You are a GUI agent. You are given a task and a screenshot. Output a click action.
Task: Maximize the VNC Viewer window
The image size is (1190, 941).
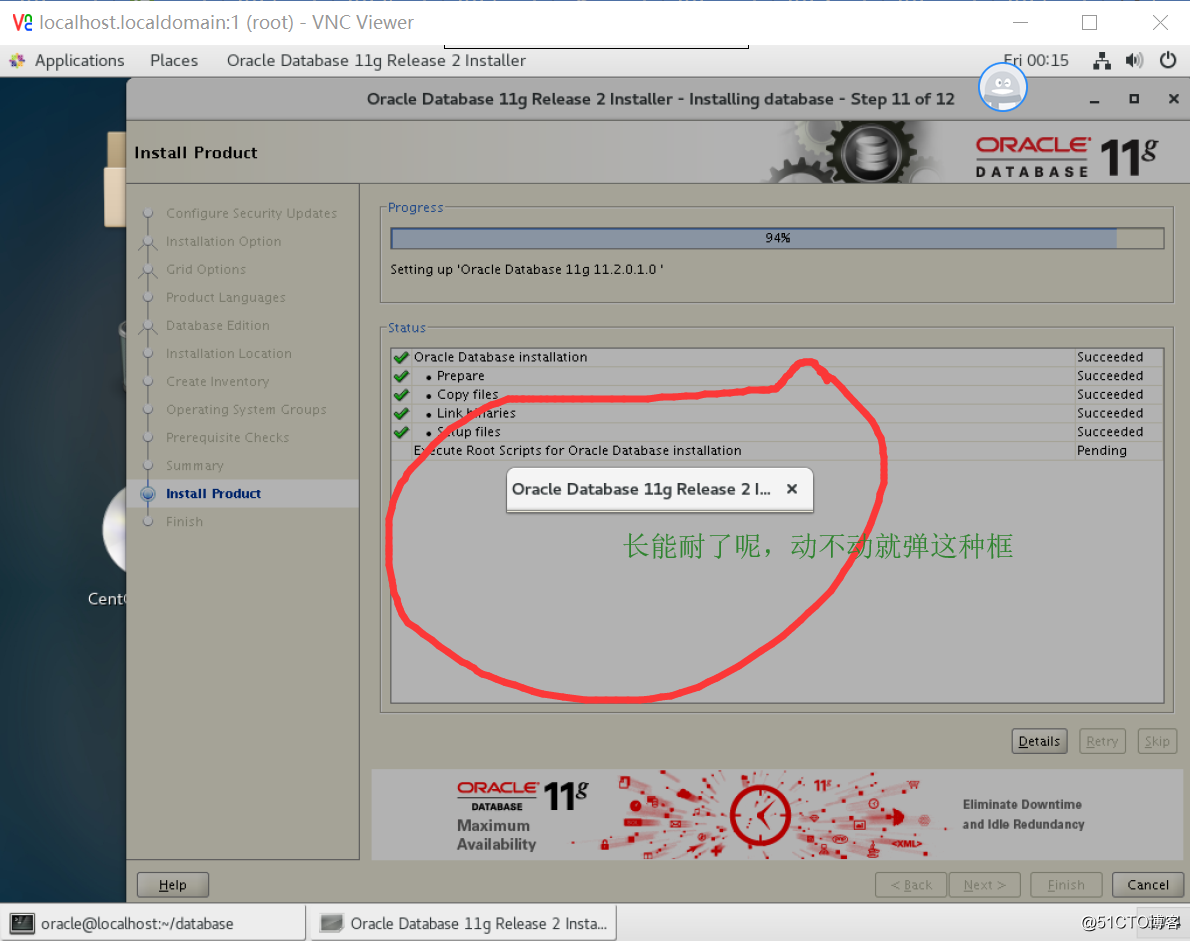click(x=1089, y=23)
